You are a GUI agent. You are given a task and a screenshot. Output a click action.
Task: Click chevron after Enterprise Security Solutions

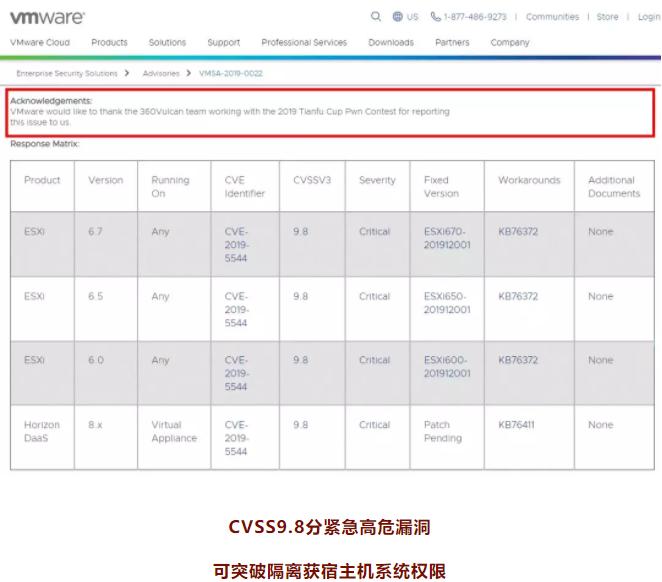point(127,73)
